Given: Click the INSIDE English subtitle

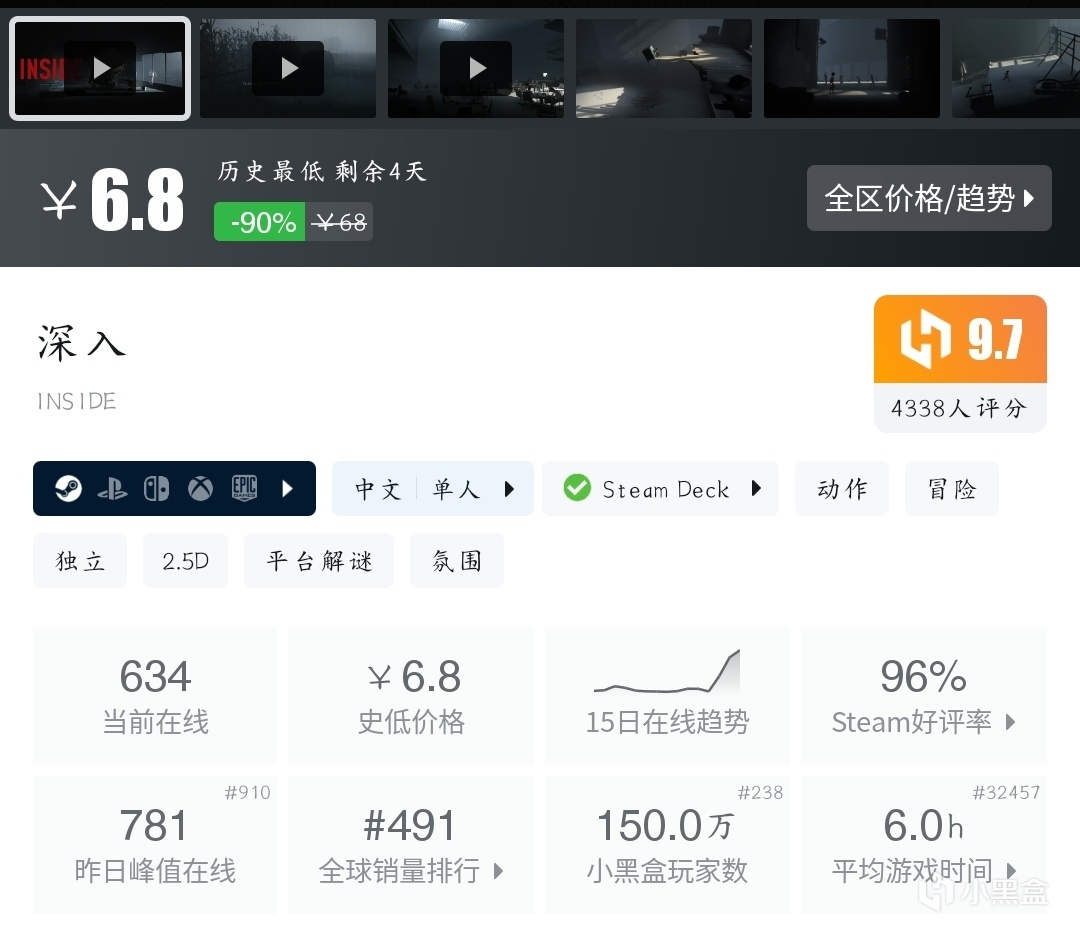Looking at the screenshot, I should (76, 401).
